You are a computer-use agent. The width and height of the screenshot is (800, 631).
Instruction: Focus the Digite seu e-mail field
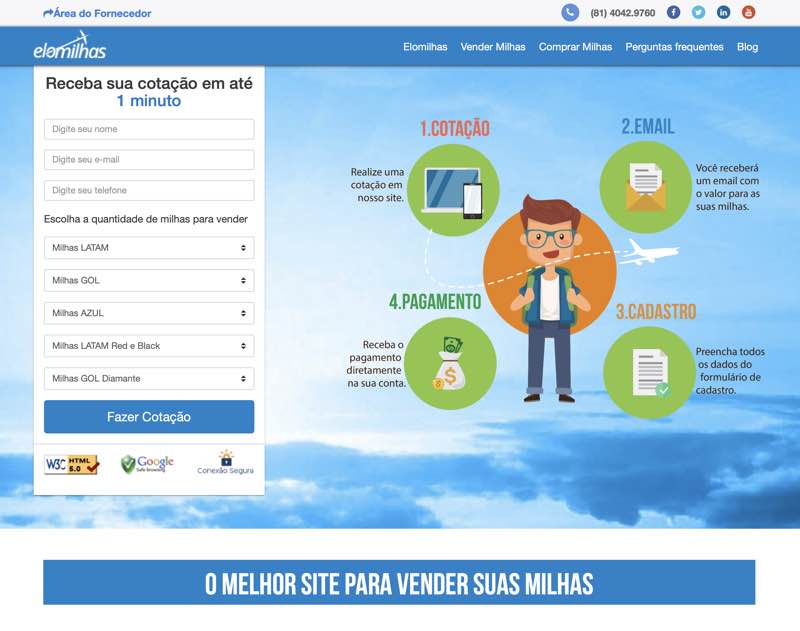pyautogui.click(x=149, y=160)
